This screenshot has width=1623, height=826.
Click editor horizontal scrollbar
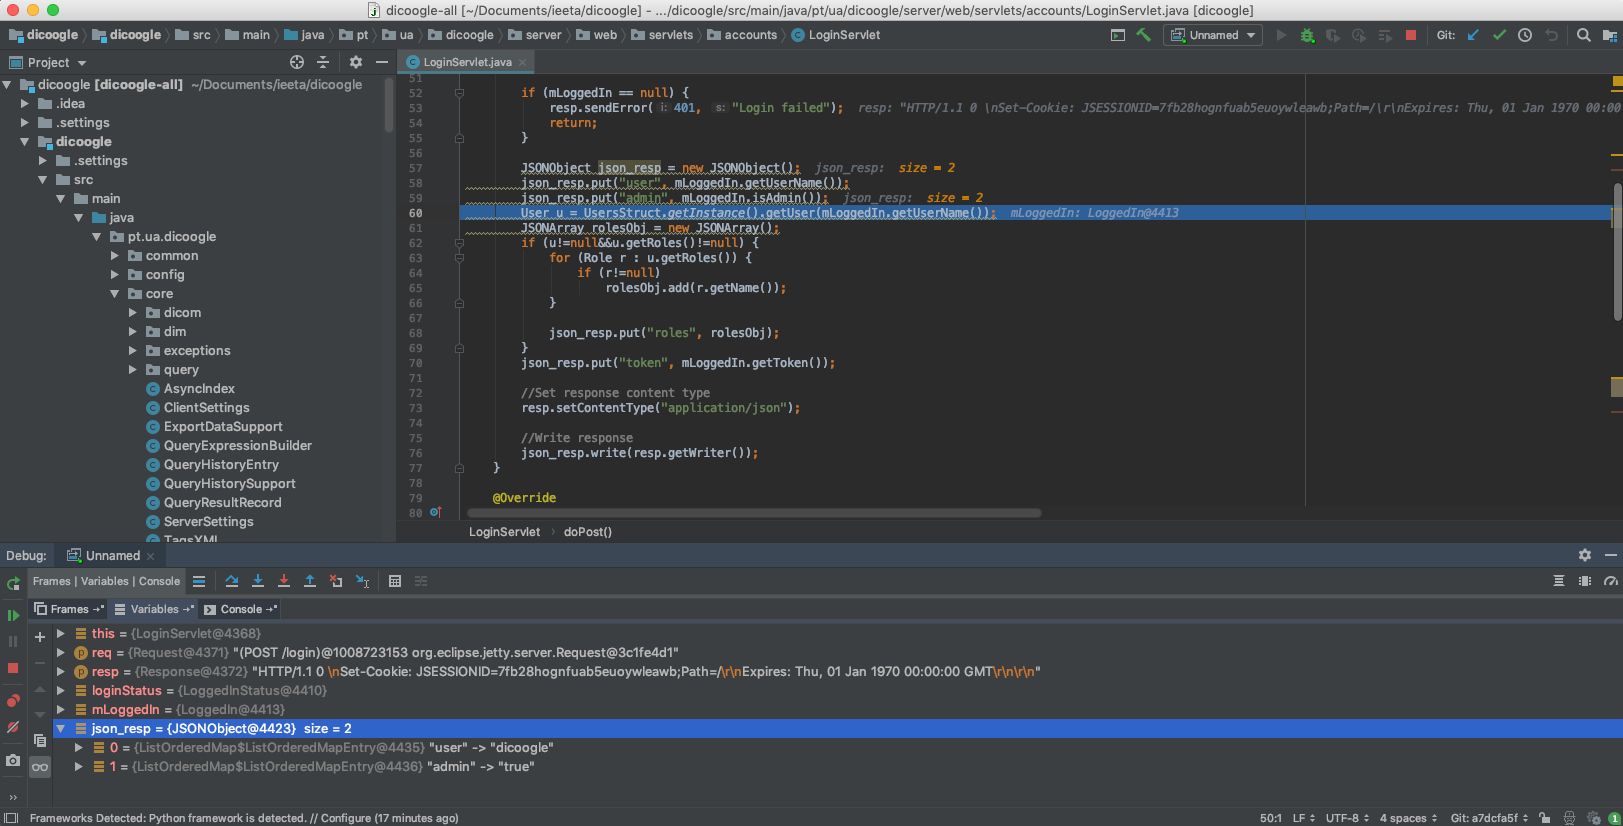click(754, 513)
